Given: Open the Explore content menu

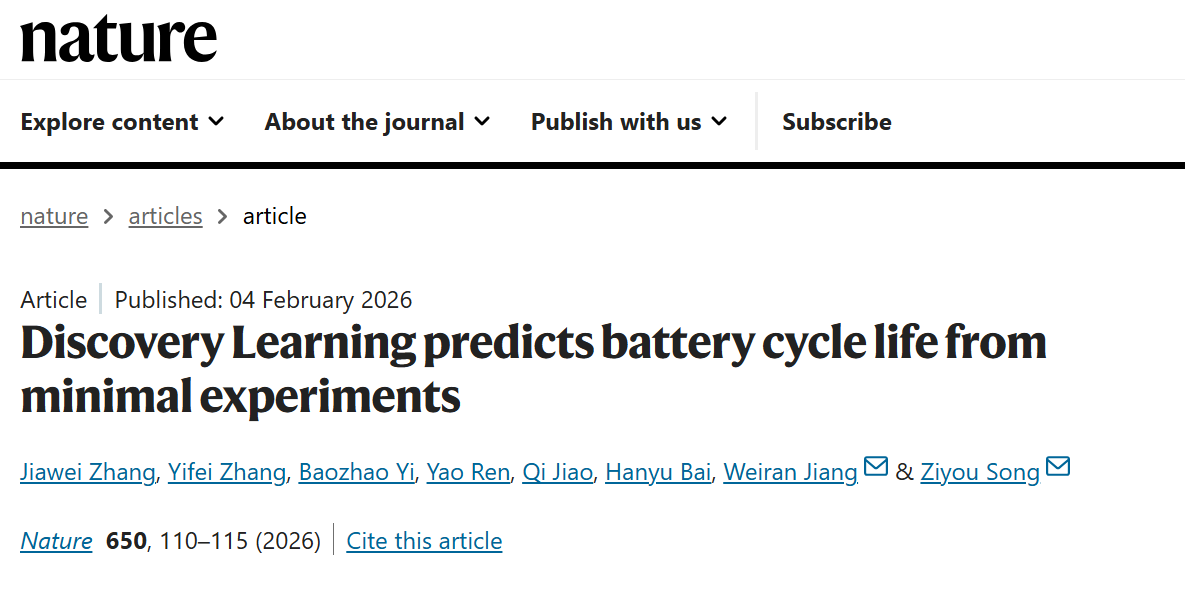Looking at the screenshot, I should coord(110,122).
